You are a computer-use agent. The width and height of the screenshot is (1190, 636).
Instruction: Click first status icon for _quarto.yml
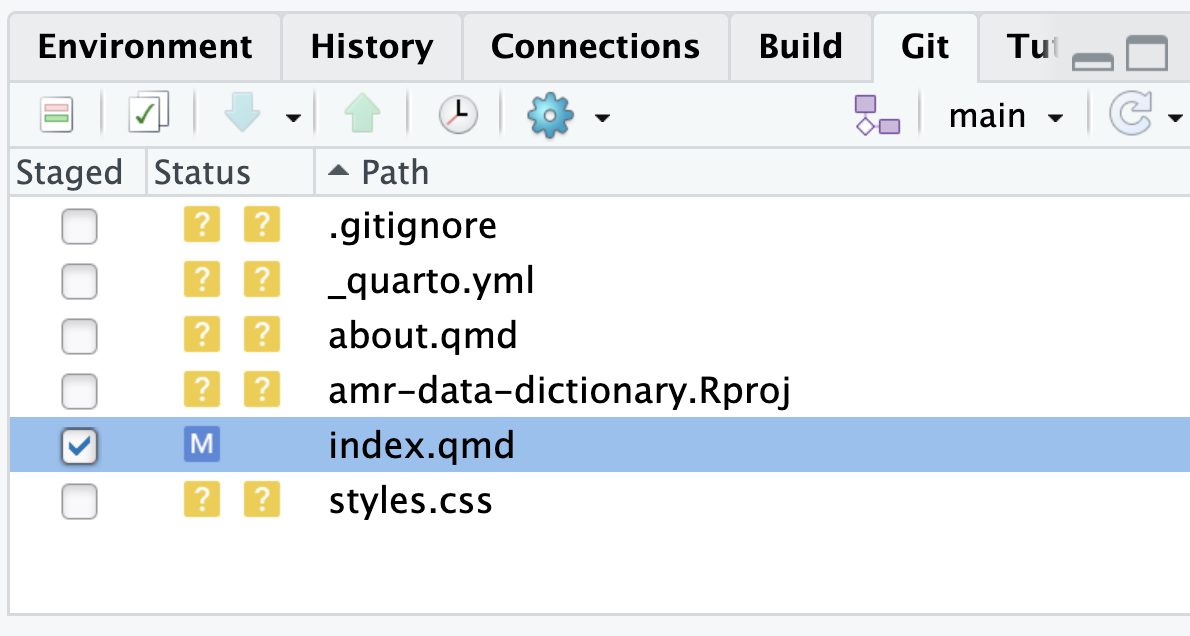click(202, 279)
